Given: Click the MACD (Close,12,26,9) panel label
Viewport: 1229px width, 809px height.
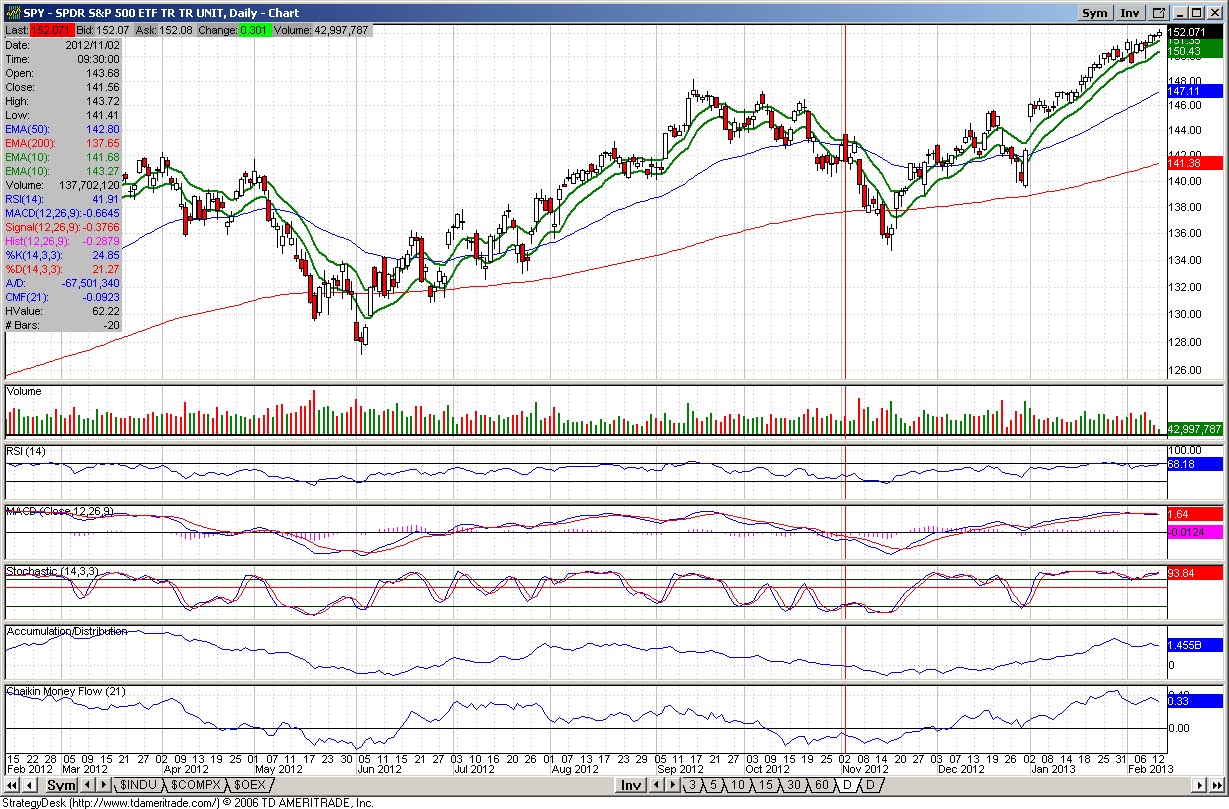Looking at the screenshot, I should click(x=60, y=511).
